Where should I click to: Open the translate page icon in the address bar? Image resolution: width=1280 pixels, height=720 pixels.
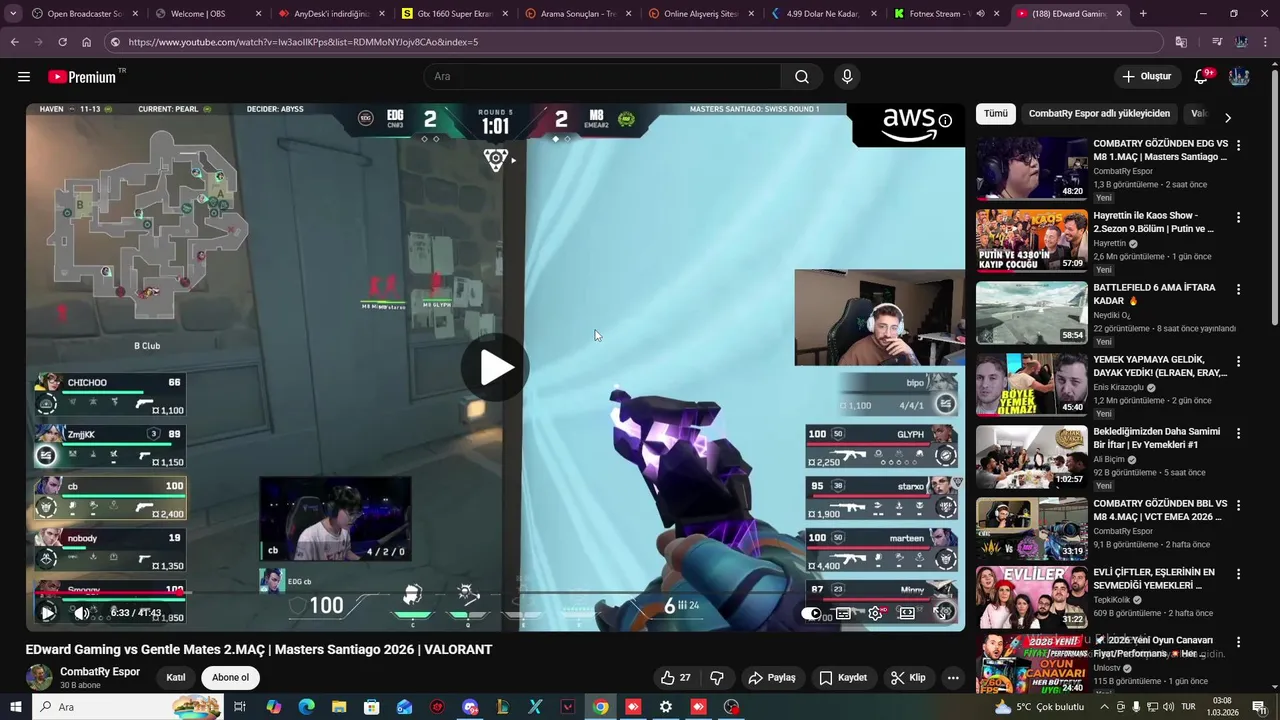point(1181,42)
